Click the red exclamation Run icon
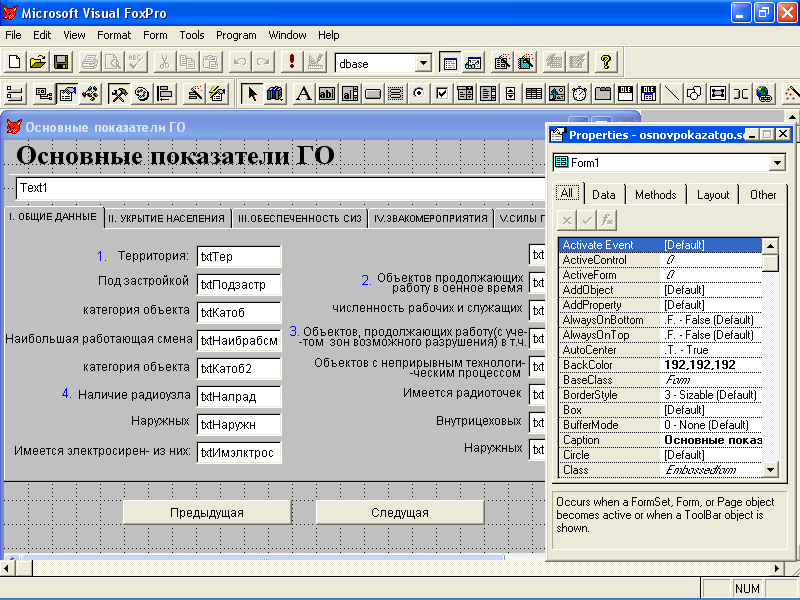This screenshot has width=800, height=600. coord(292,62)
